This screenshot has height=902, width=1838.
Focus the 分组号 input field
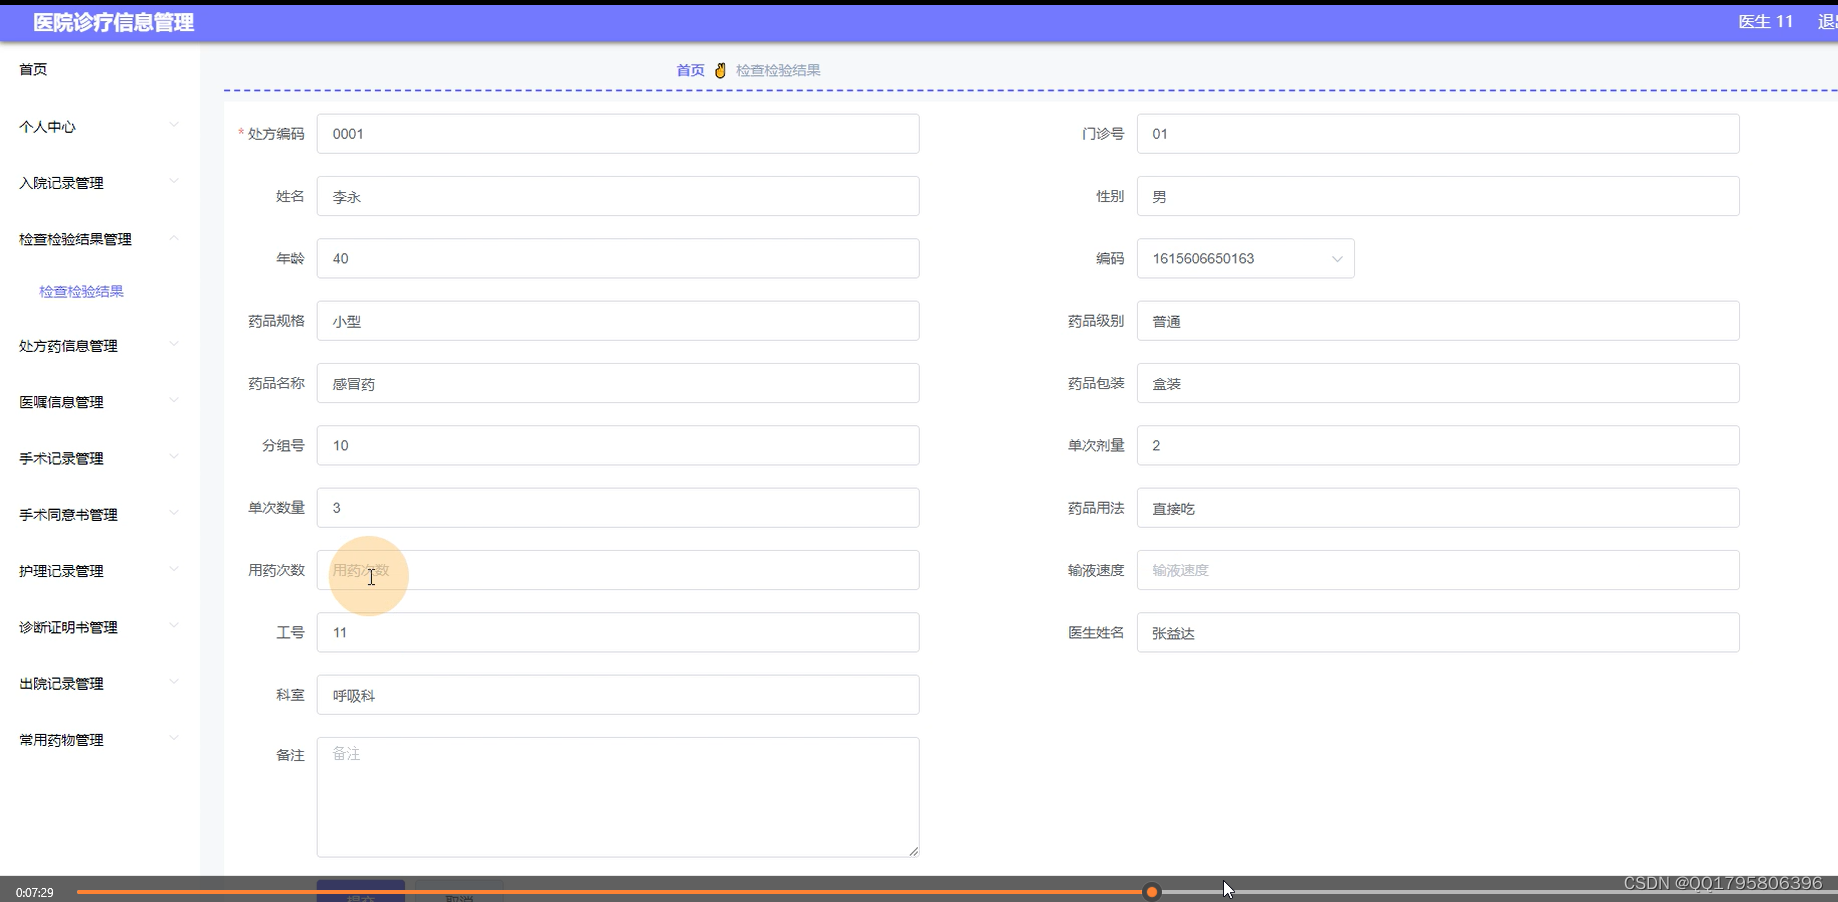pyautogui.click(x=618, y=445)
